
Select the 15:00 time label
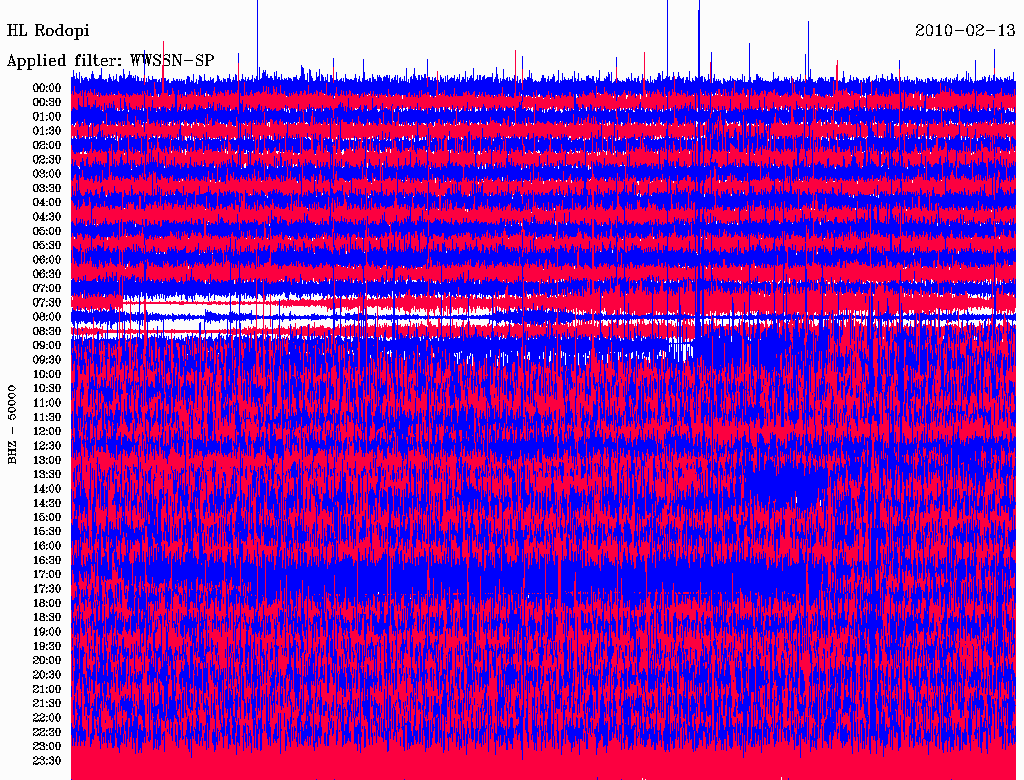pyautogui.click(x=47, y=517)
